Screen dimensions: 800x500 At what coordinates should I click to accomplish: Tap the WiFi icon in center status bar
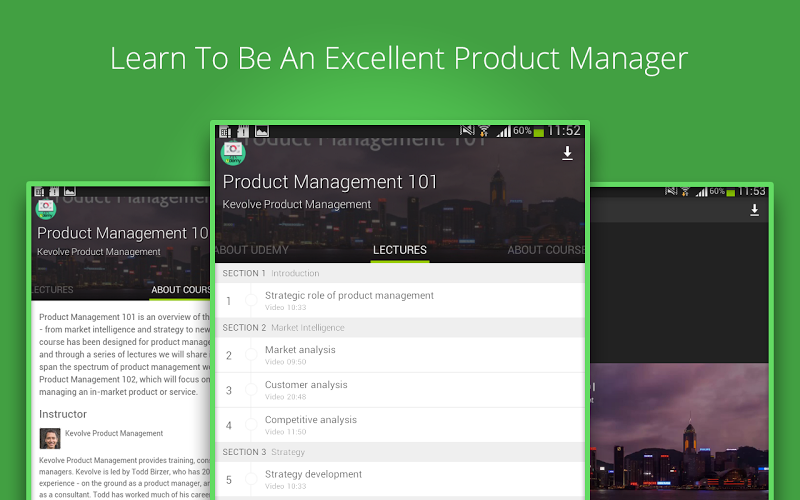coord(484,131)
